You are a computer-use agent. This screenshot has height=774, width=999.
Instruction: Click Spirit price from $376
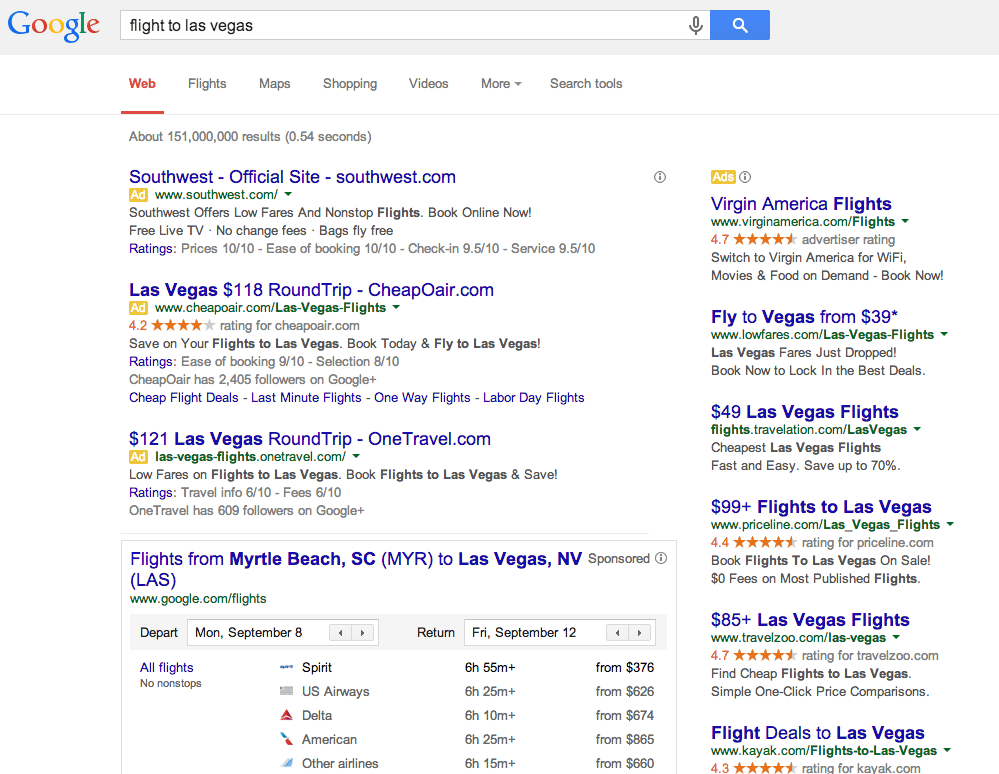point(624,667)
